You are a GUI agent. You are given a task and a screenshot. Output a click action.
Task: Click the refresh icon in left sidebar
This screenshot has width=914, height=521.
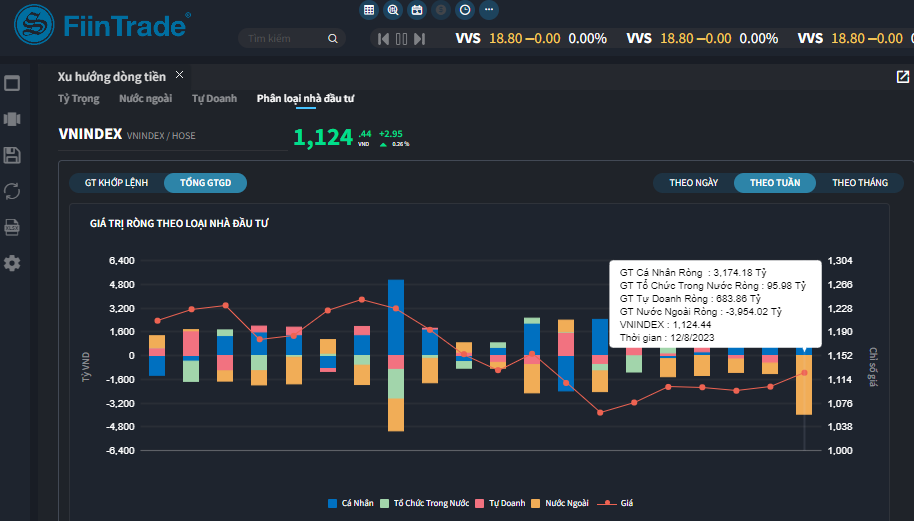pyautogui.click(x=12, y=191)
